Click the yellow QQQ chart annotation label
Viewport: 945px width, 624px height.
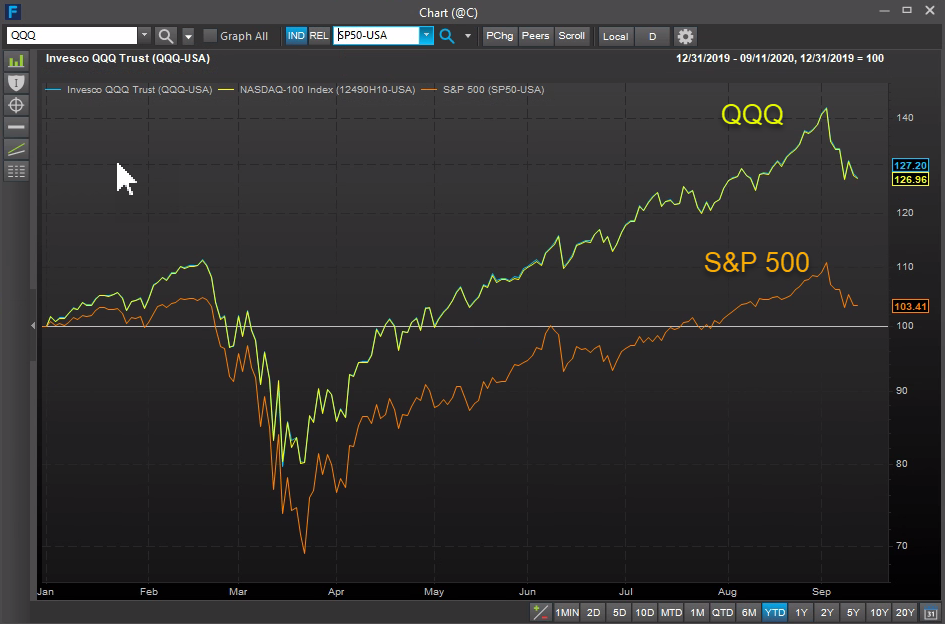point(752,114)
